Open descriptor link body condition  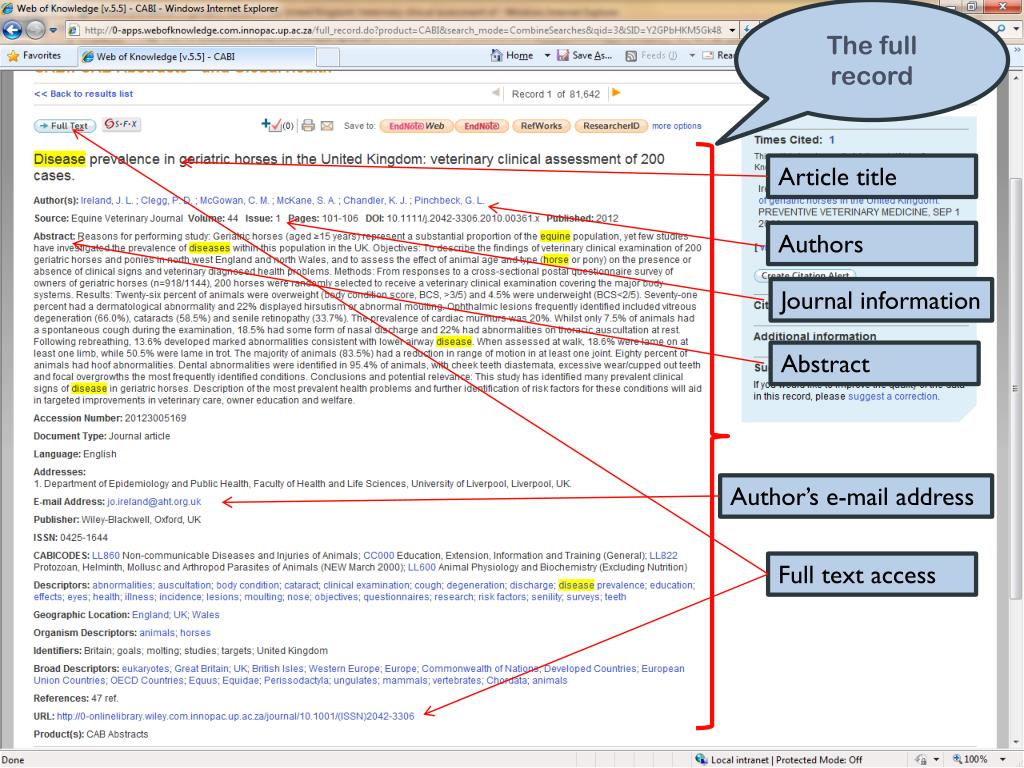245,586
